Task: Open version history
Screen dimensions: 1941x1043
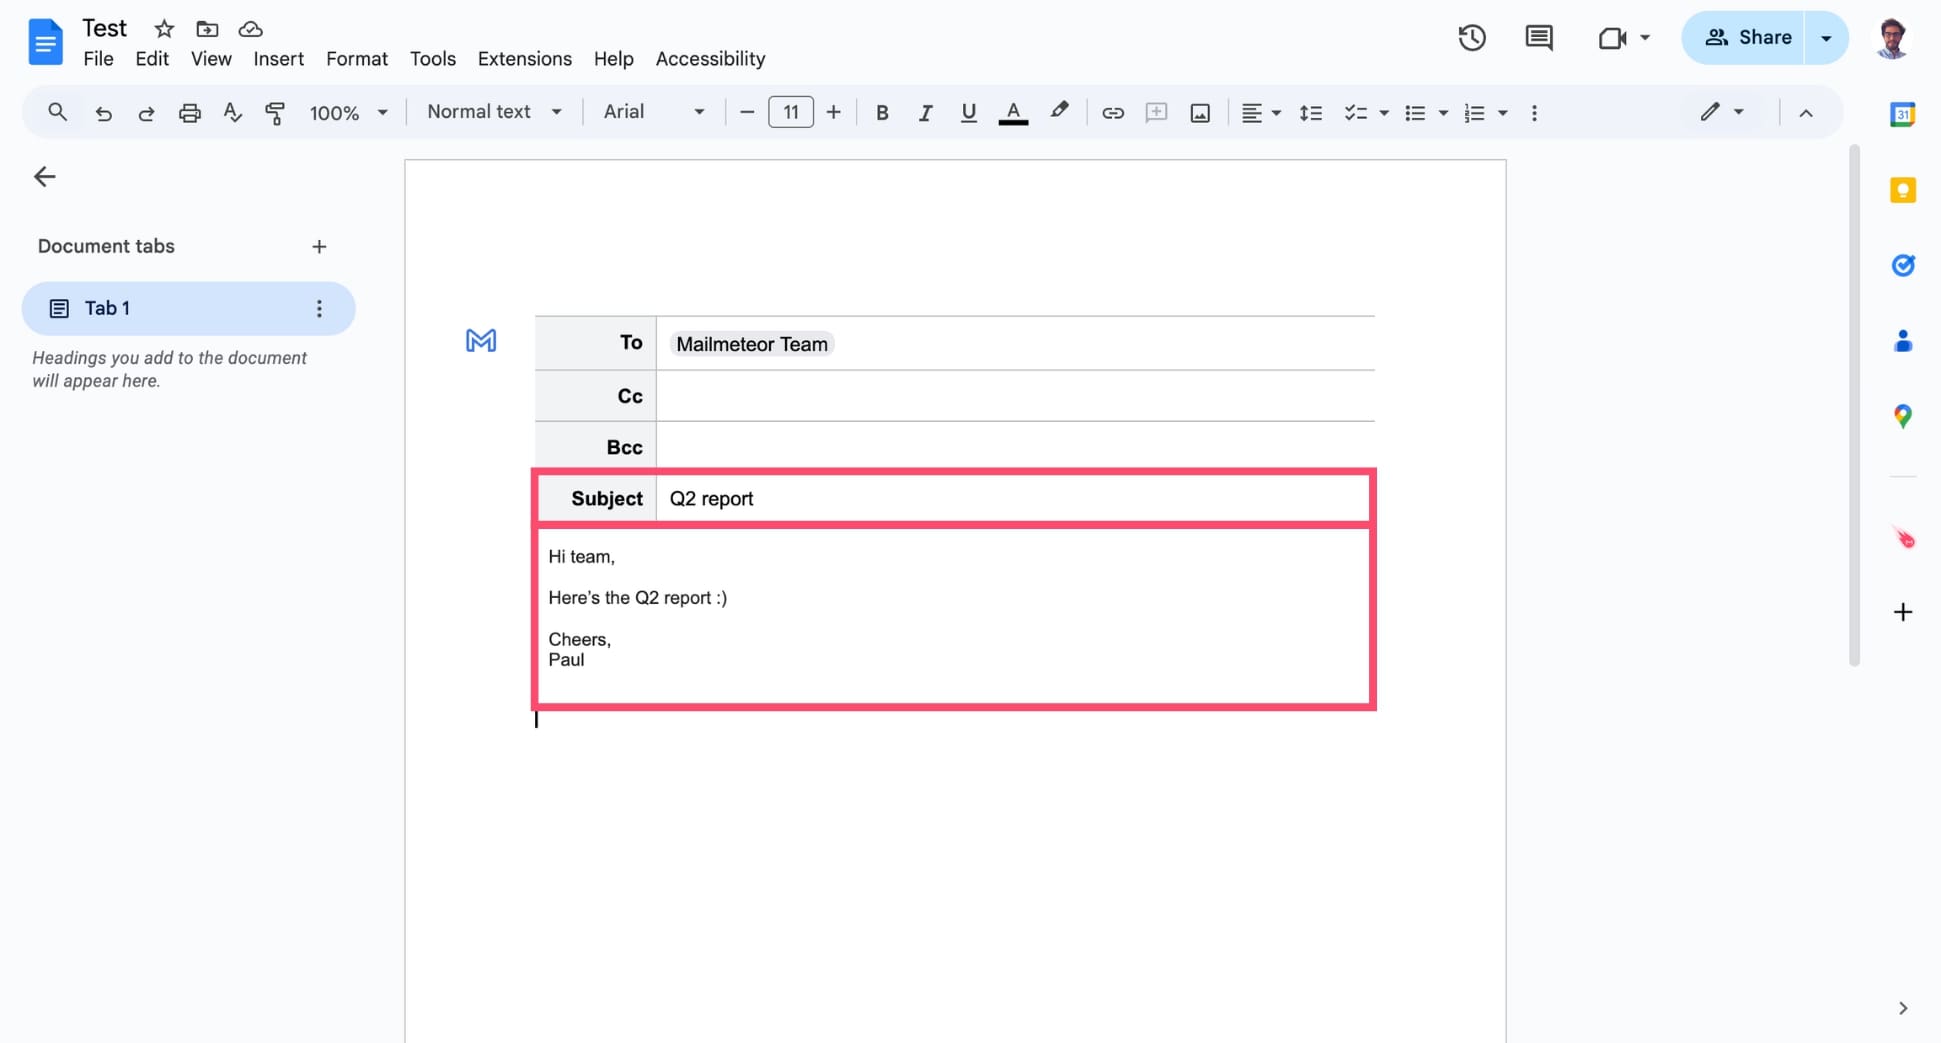Action: click(1471, 37)
